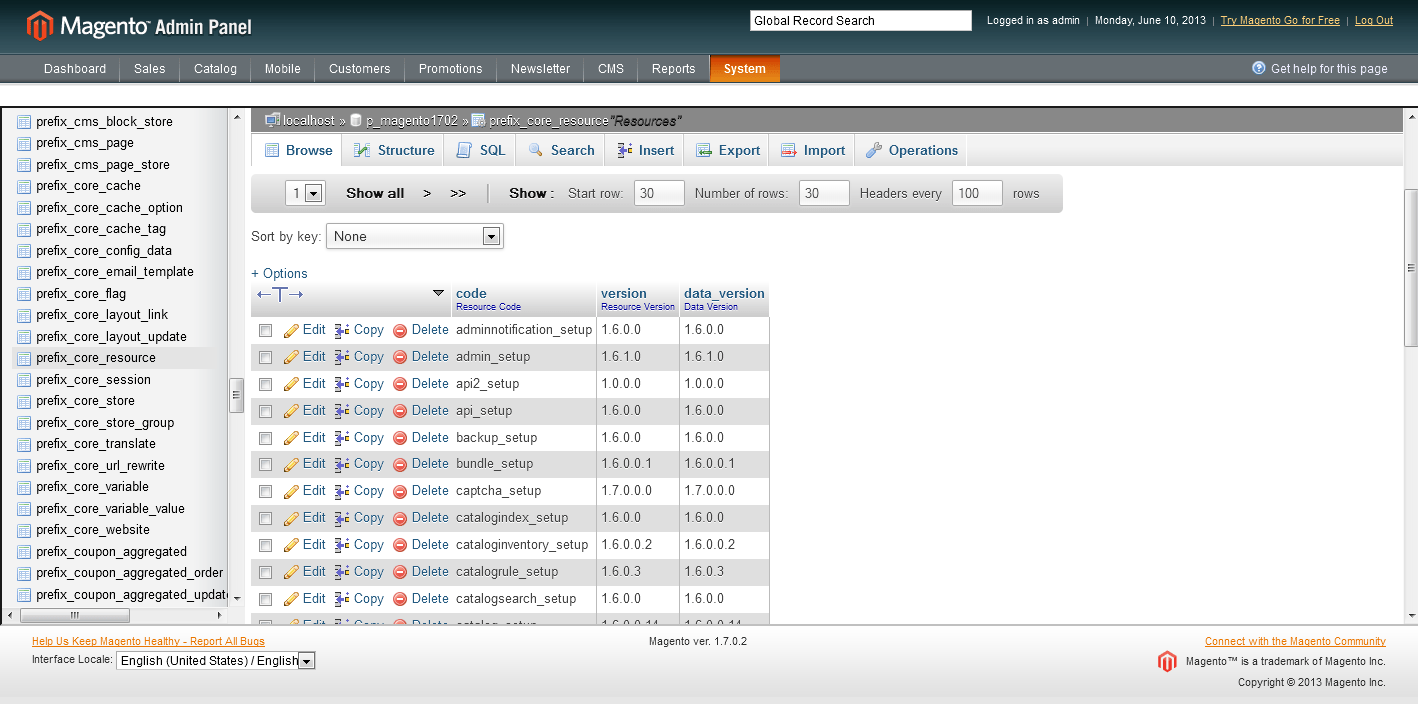Open the Sort by key dropdown
Viewport: 1418px width, 704px height.
click(414, 236)
